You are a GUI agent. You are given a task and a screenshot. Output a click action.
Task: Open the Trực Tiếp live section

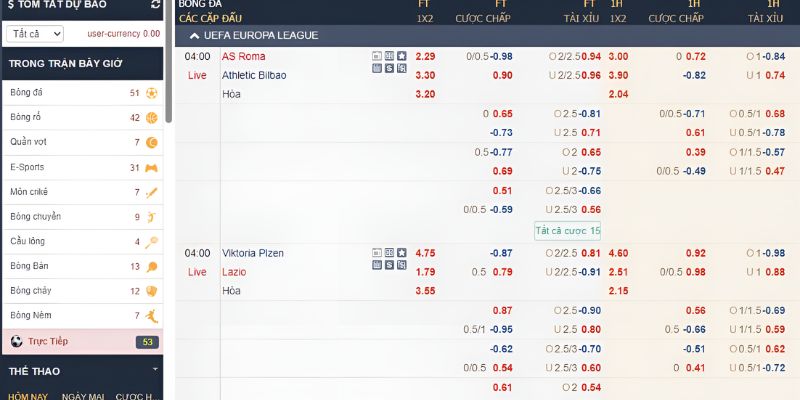[x=83, y=342]
